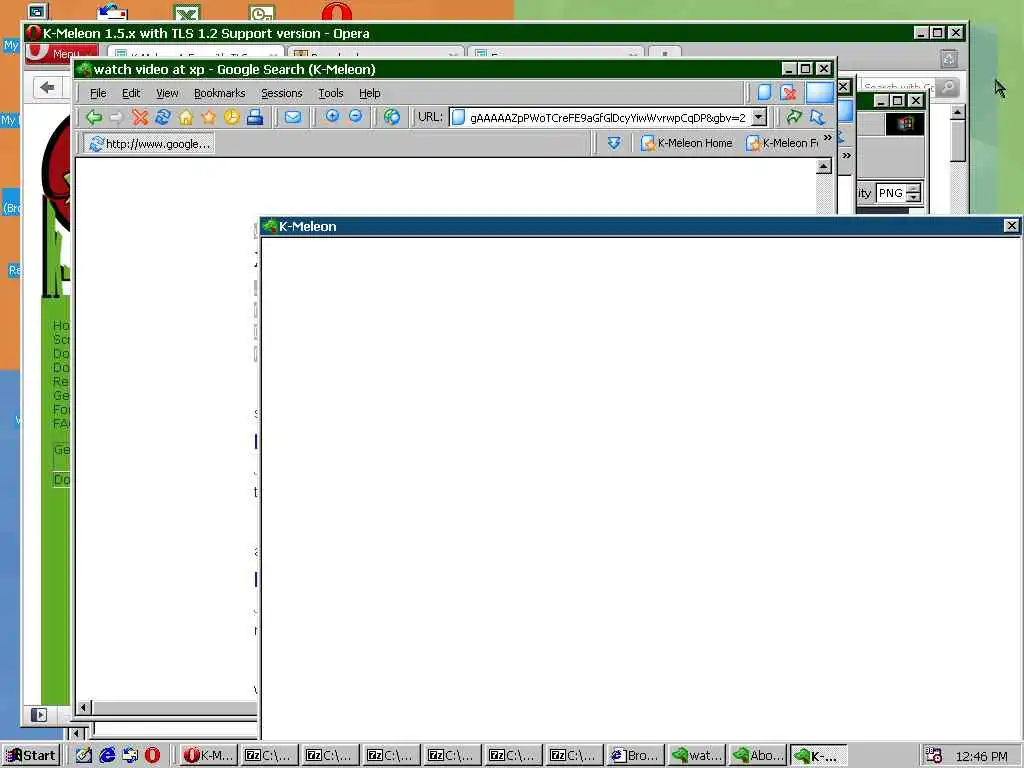Launch Internet Explorer from quick launch
This screenshot has height=768, width=1024.
(x=107, y=755)
